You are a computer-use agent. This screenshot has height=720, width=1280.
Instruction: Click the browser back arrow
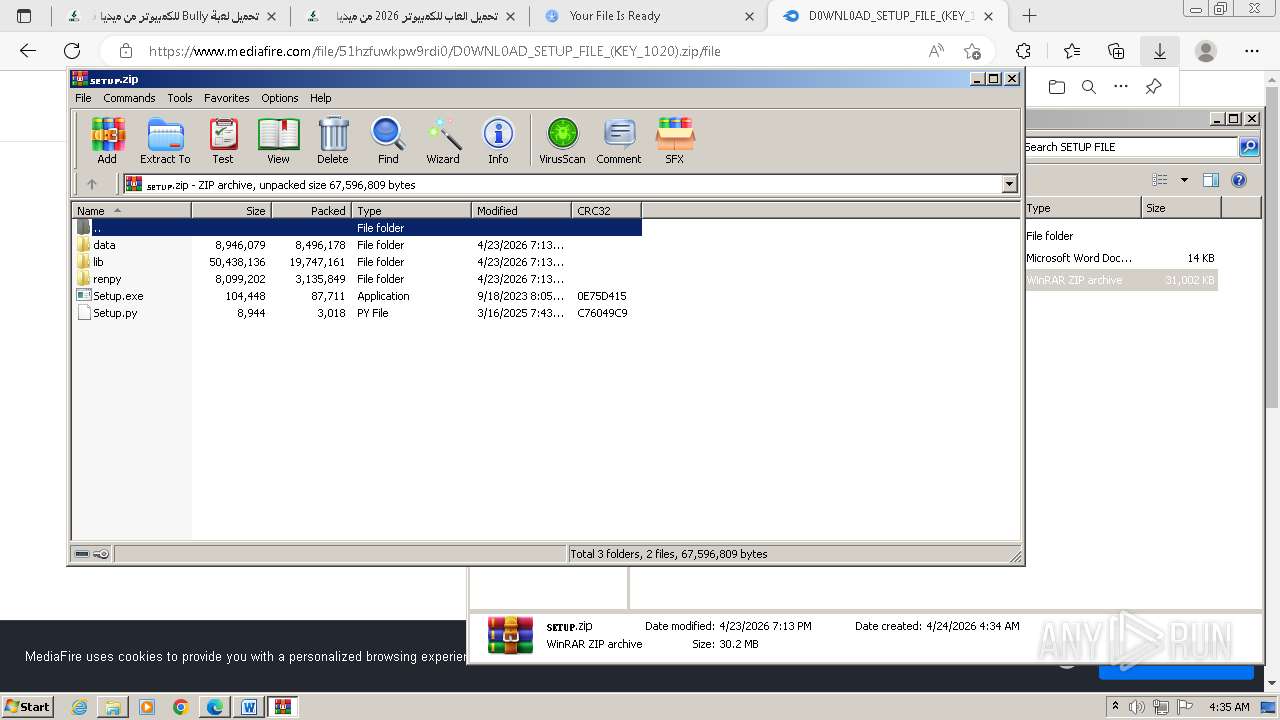(28, 51)
